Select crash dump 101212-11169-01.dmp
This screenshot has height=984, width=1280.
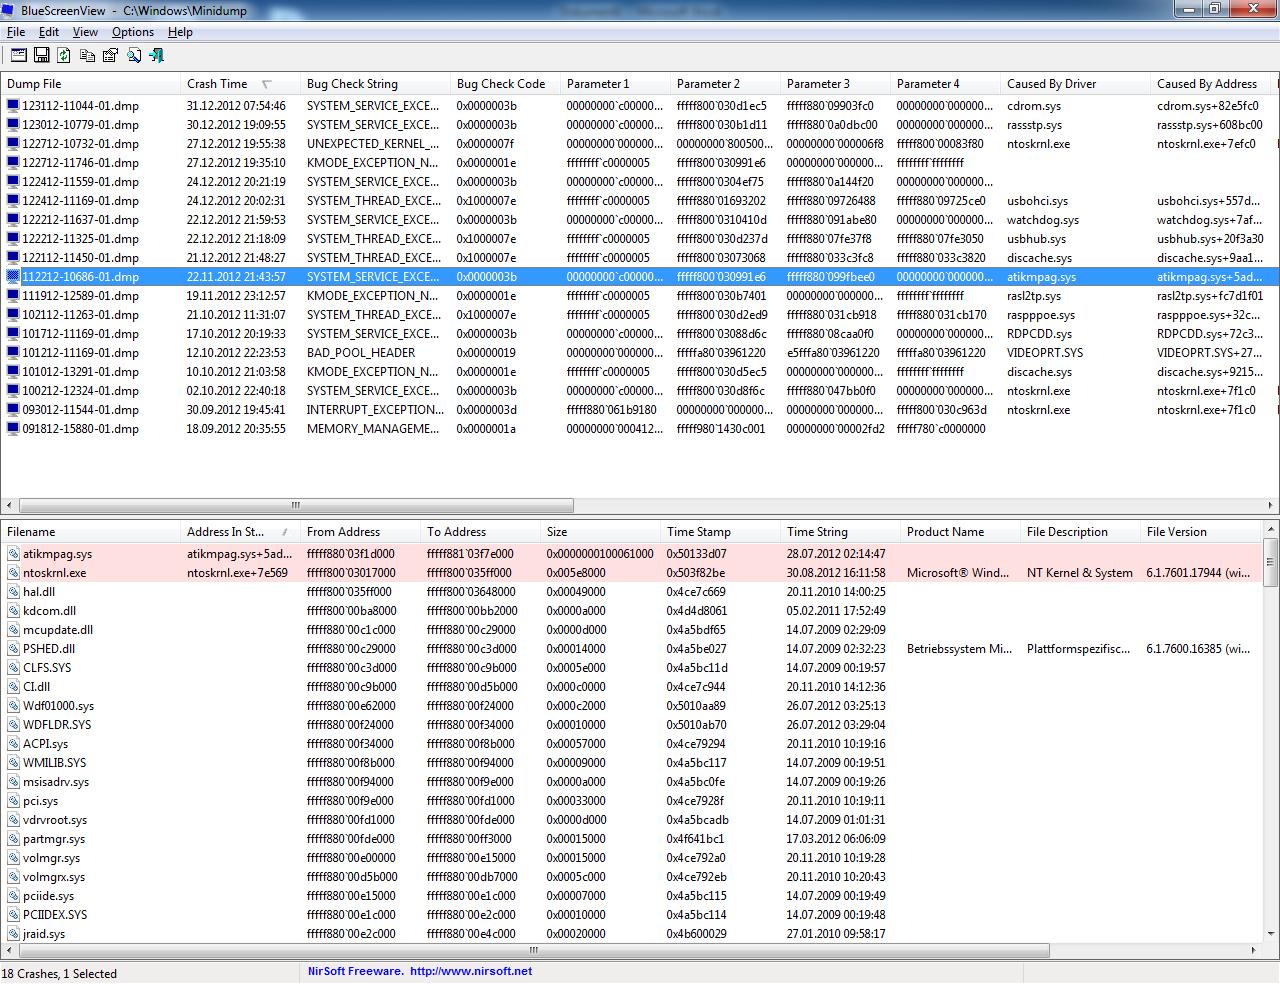80,353
